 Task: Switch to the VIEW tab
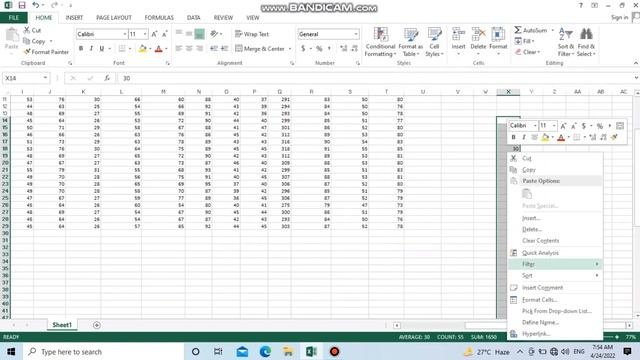tap(253, 18)
